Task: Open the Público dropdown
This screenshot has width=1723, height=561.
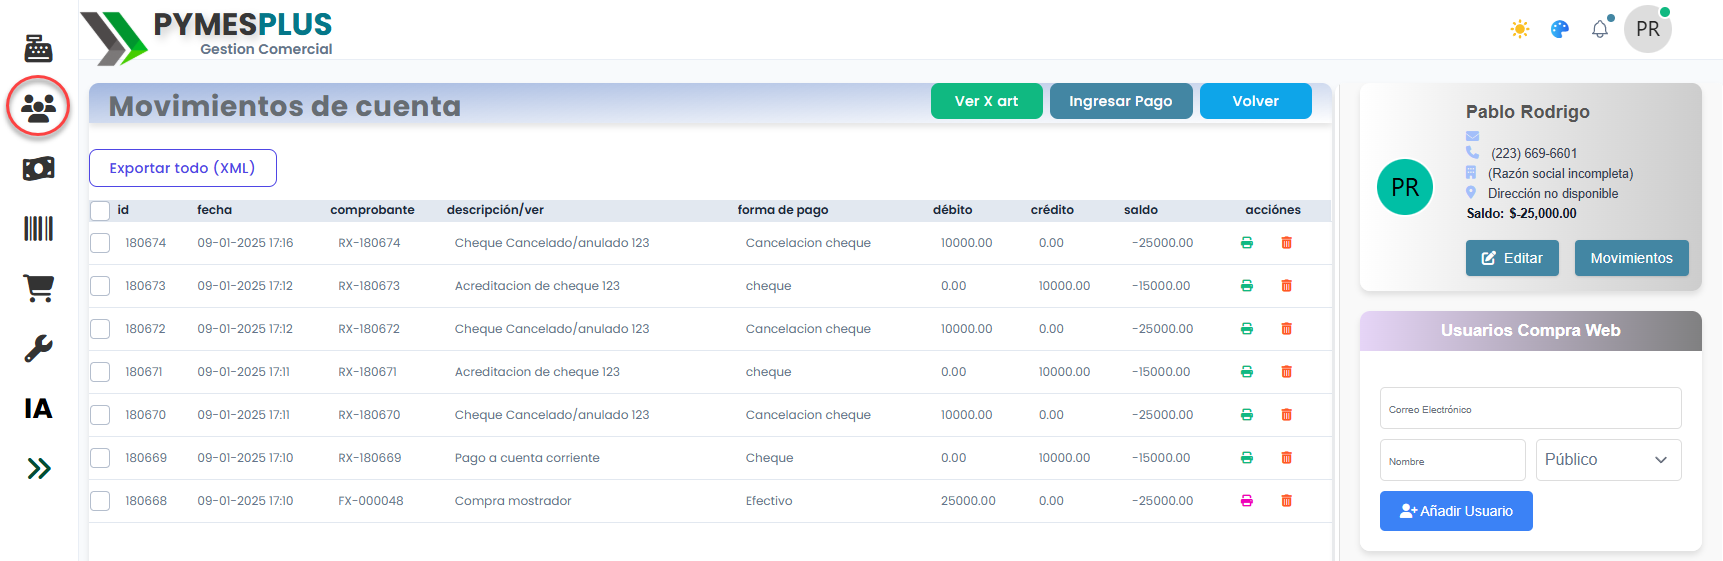Action: point(1607,460)
